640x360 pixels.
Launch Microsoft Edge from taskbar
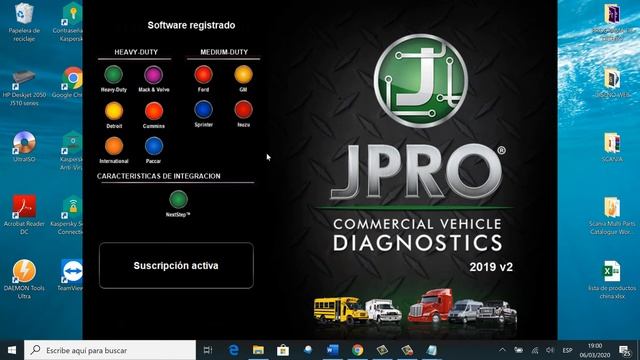233,350
